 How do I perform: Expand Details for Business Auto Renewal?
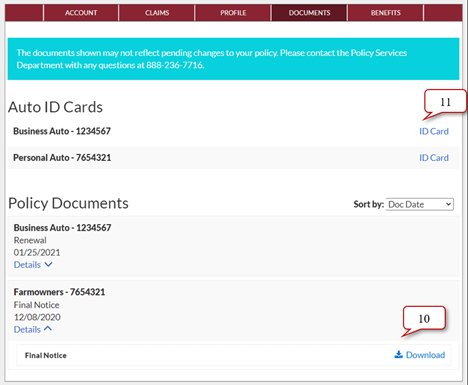coord(33,265)
